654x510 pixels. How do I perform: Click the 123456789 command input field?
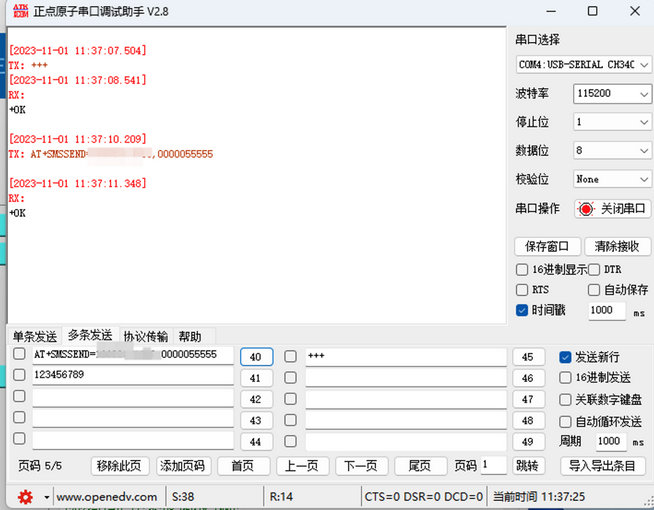132,376
